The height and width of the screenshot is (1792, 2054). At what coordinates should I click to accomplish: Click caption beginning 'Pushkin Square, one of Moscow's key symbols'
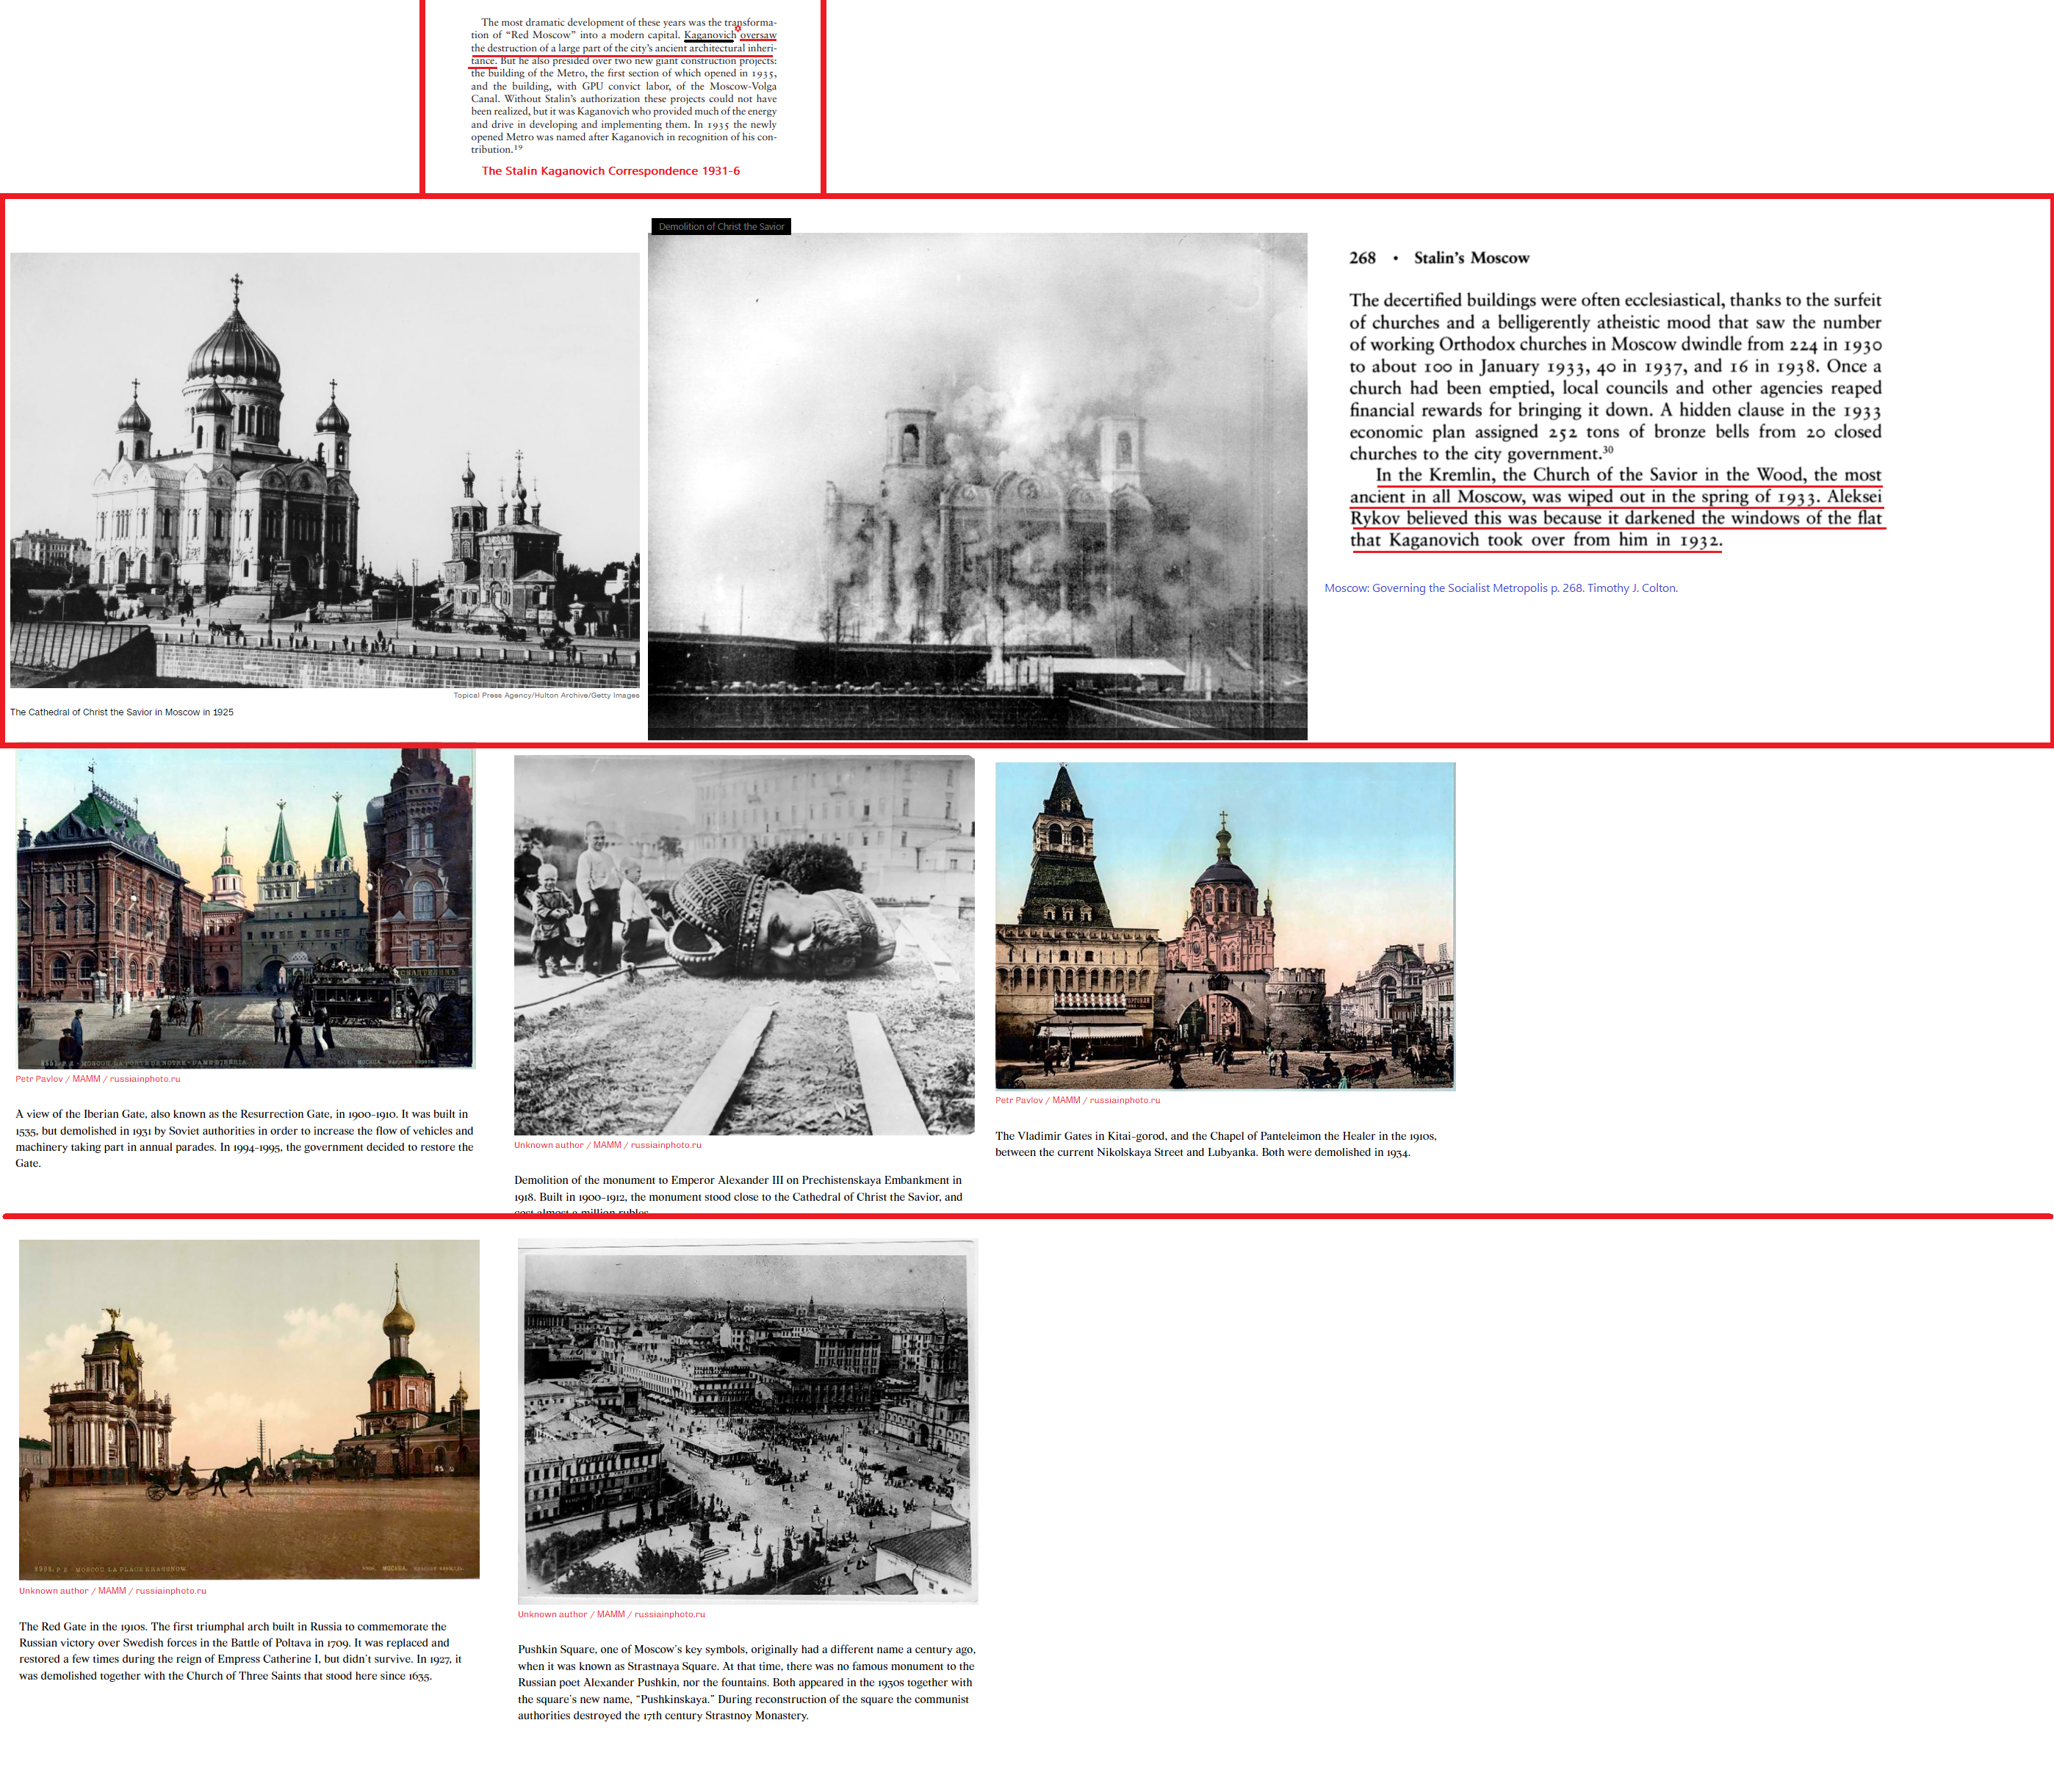[x=747, y=1682]
